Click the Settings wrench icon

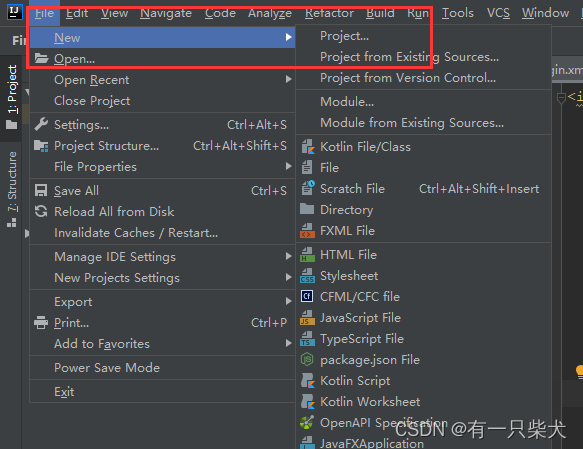41,125
